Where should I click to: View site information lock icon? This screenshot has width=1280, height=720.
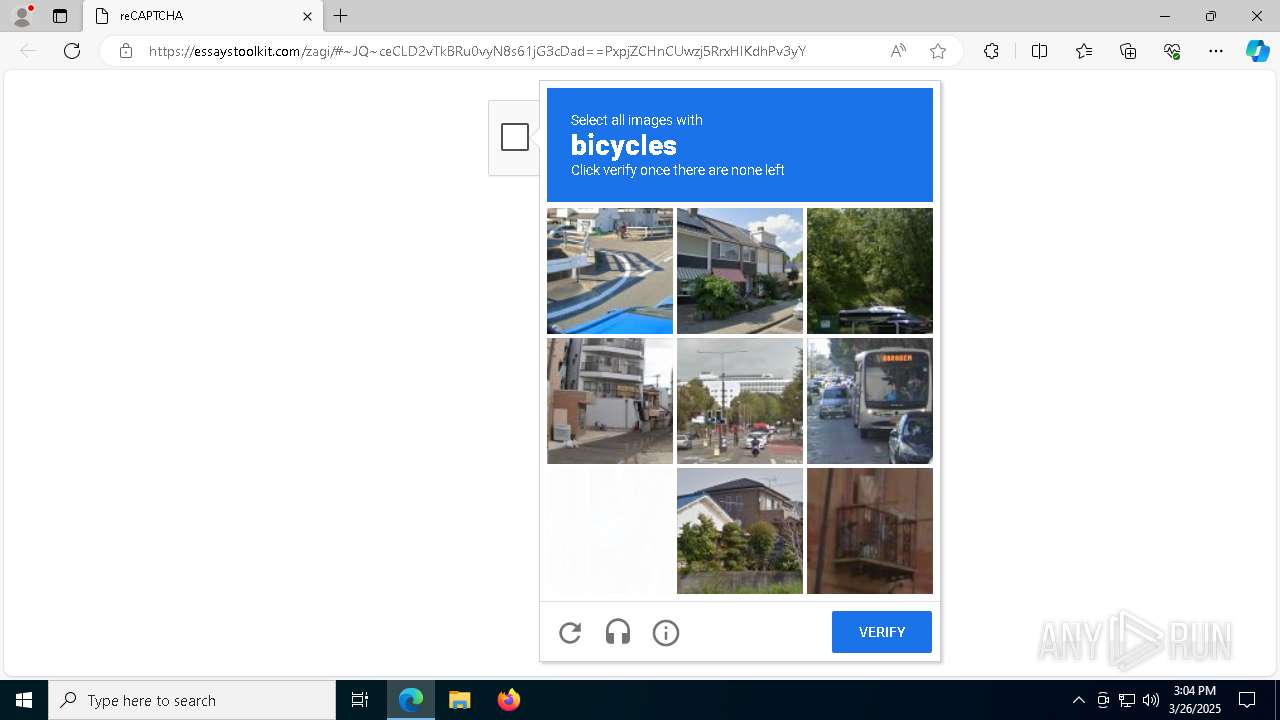(126, 51)
